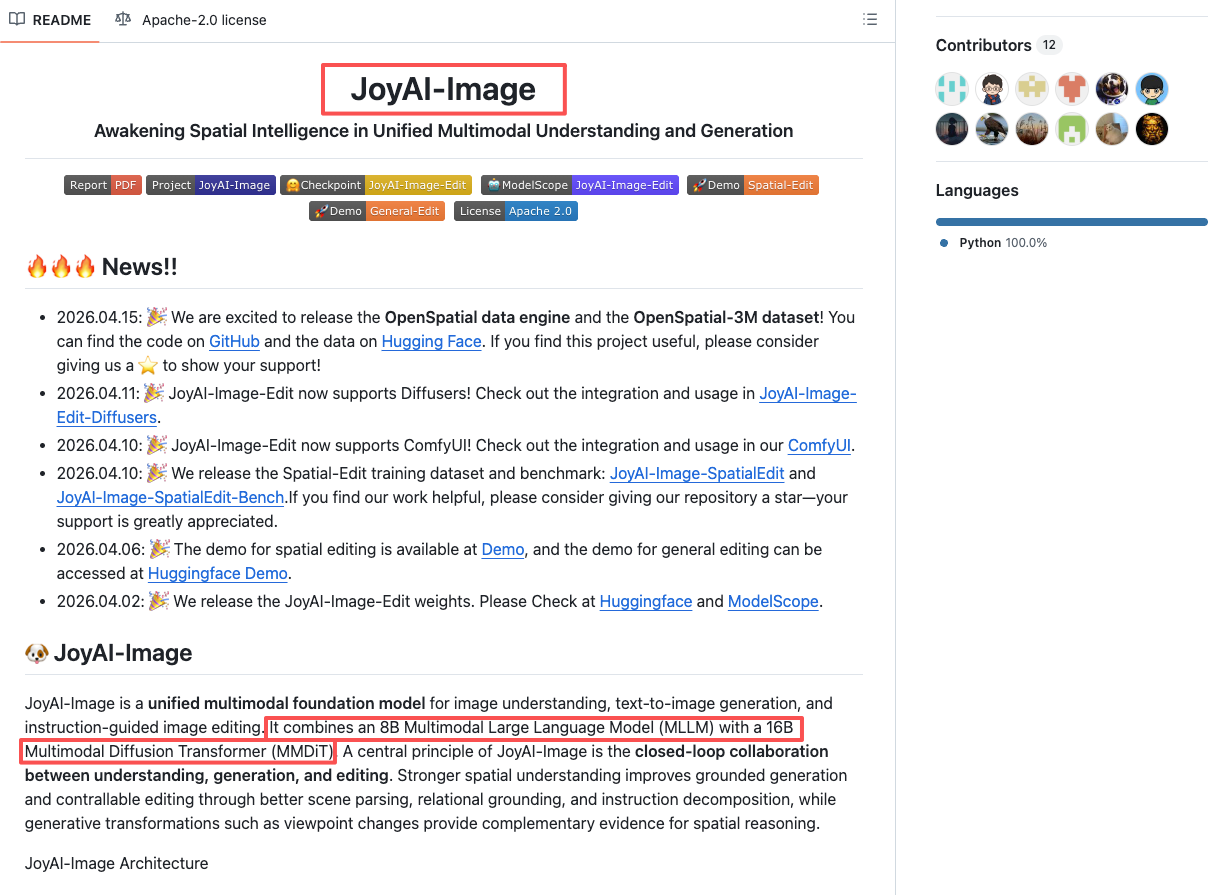The height and width of the screenshot is (895, 1218).
Task: Open JoyAI-Image-SpatialEdit dataset link
Action: coord(697,473)
